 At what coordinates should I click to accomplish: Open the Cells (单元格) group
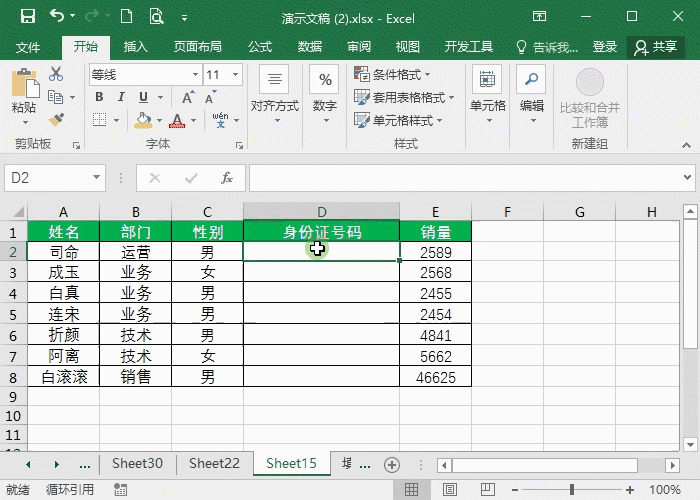tap(488, 96)
